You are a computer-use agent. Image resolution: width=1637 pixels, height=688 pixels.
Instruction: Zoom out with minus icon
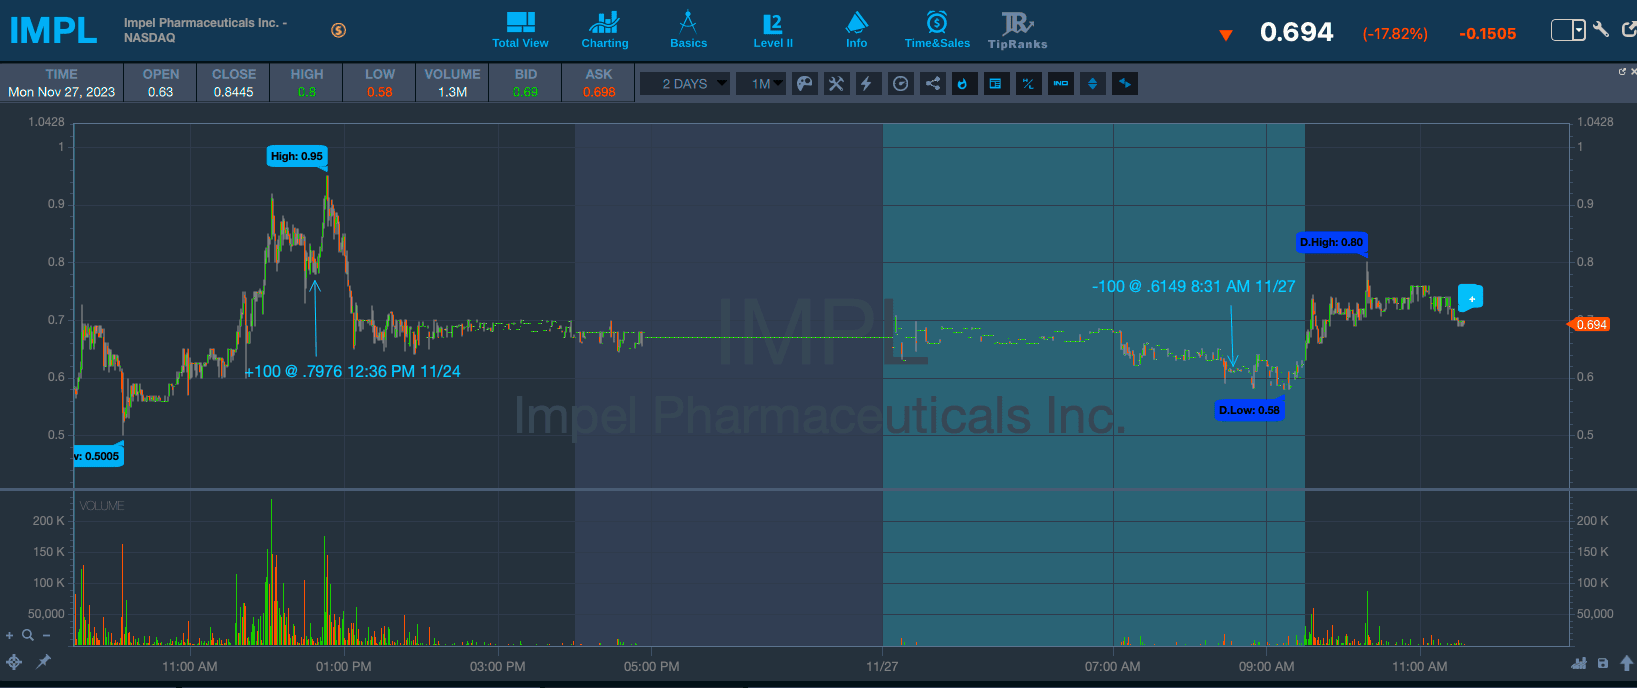tap(46, 635)
